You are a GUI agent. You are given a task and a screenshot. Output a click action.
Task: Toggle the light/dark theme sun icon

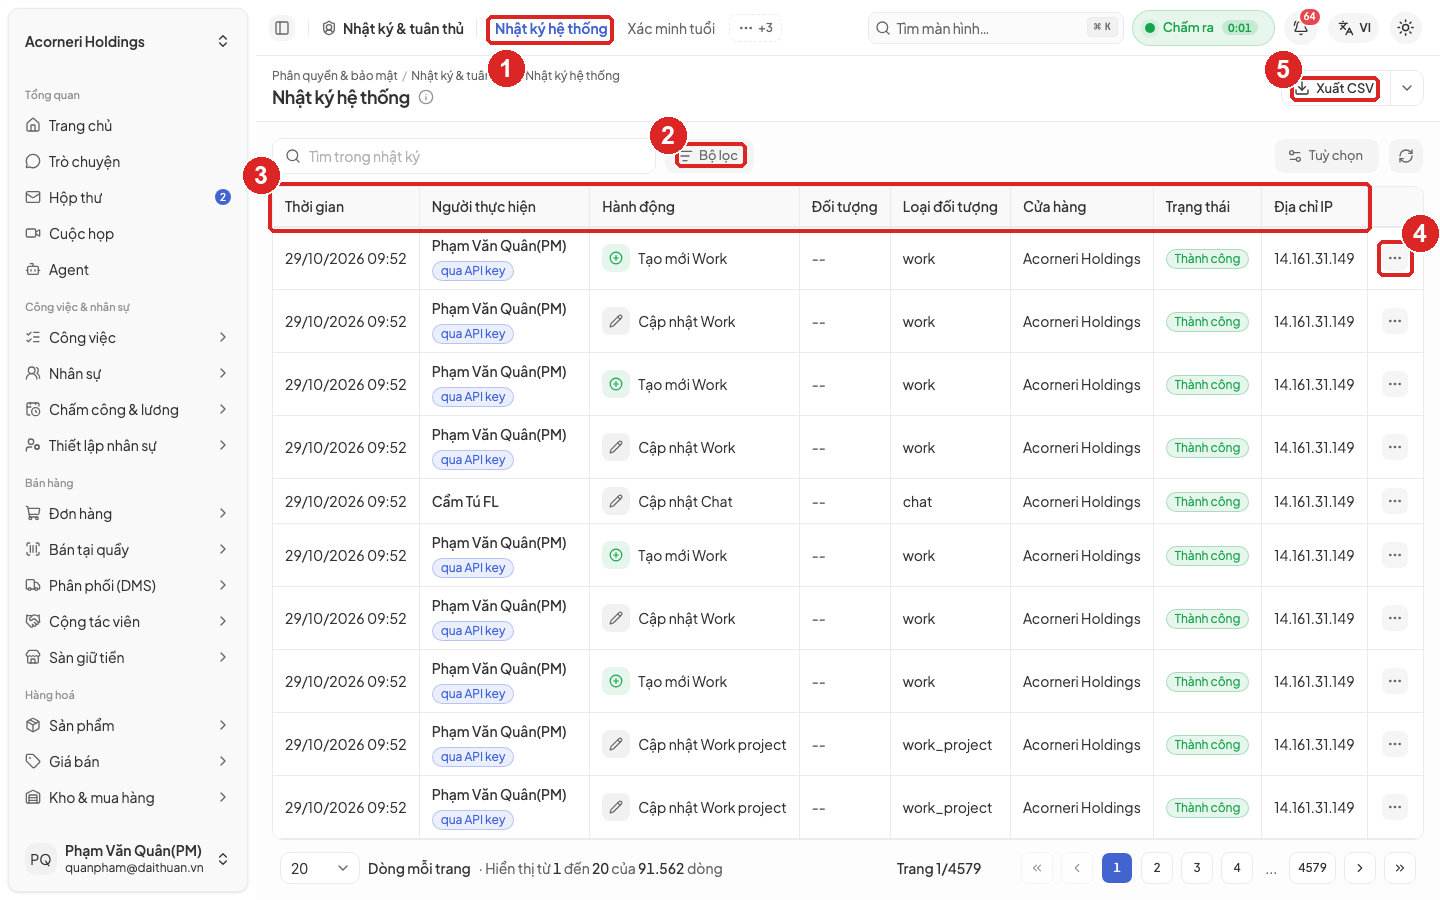[x=1405, y=28]
